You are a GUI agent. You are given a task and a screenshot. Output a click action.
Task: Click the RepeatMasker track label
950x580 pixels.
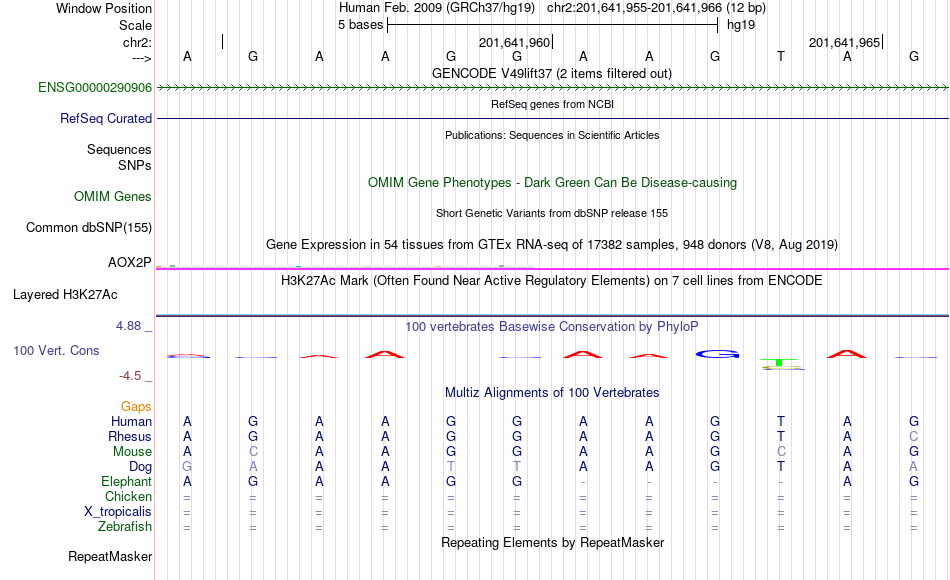110,556
